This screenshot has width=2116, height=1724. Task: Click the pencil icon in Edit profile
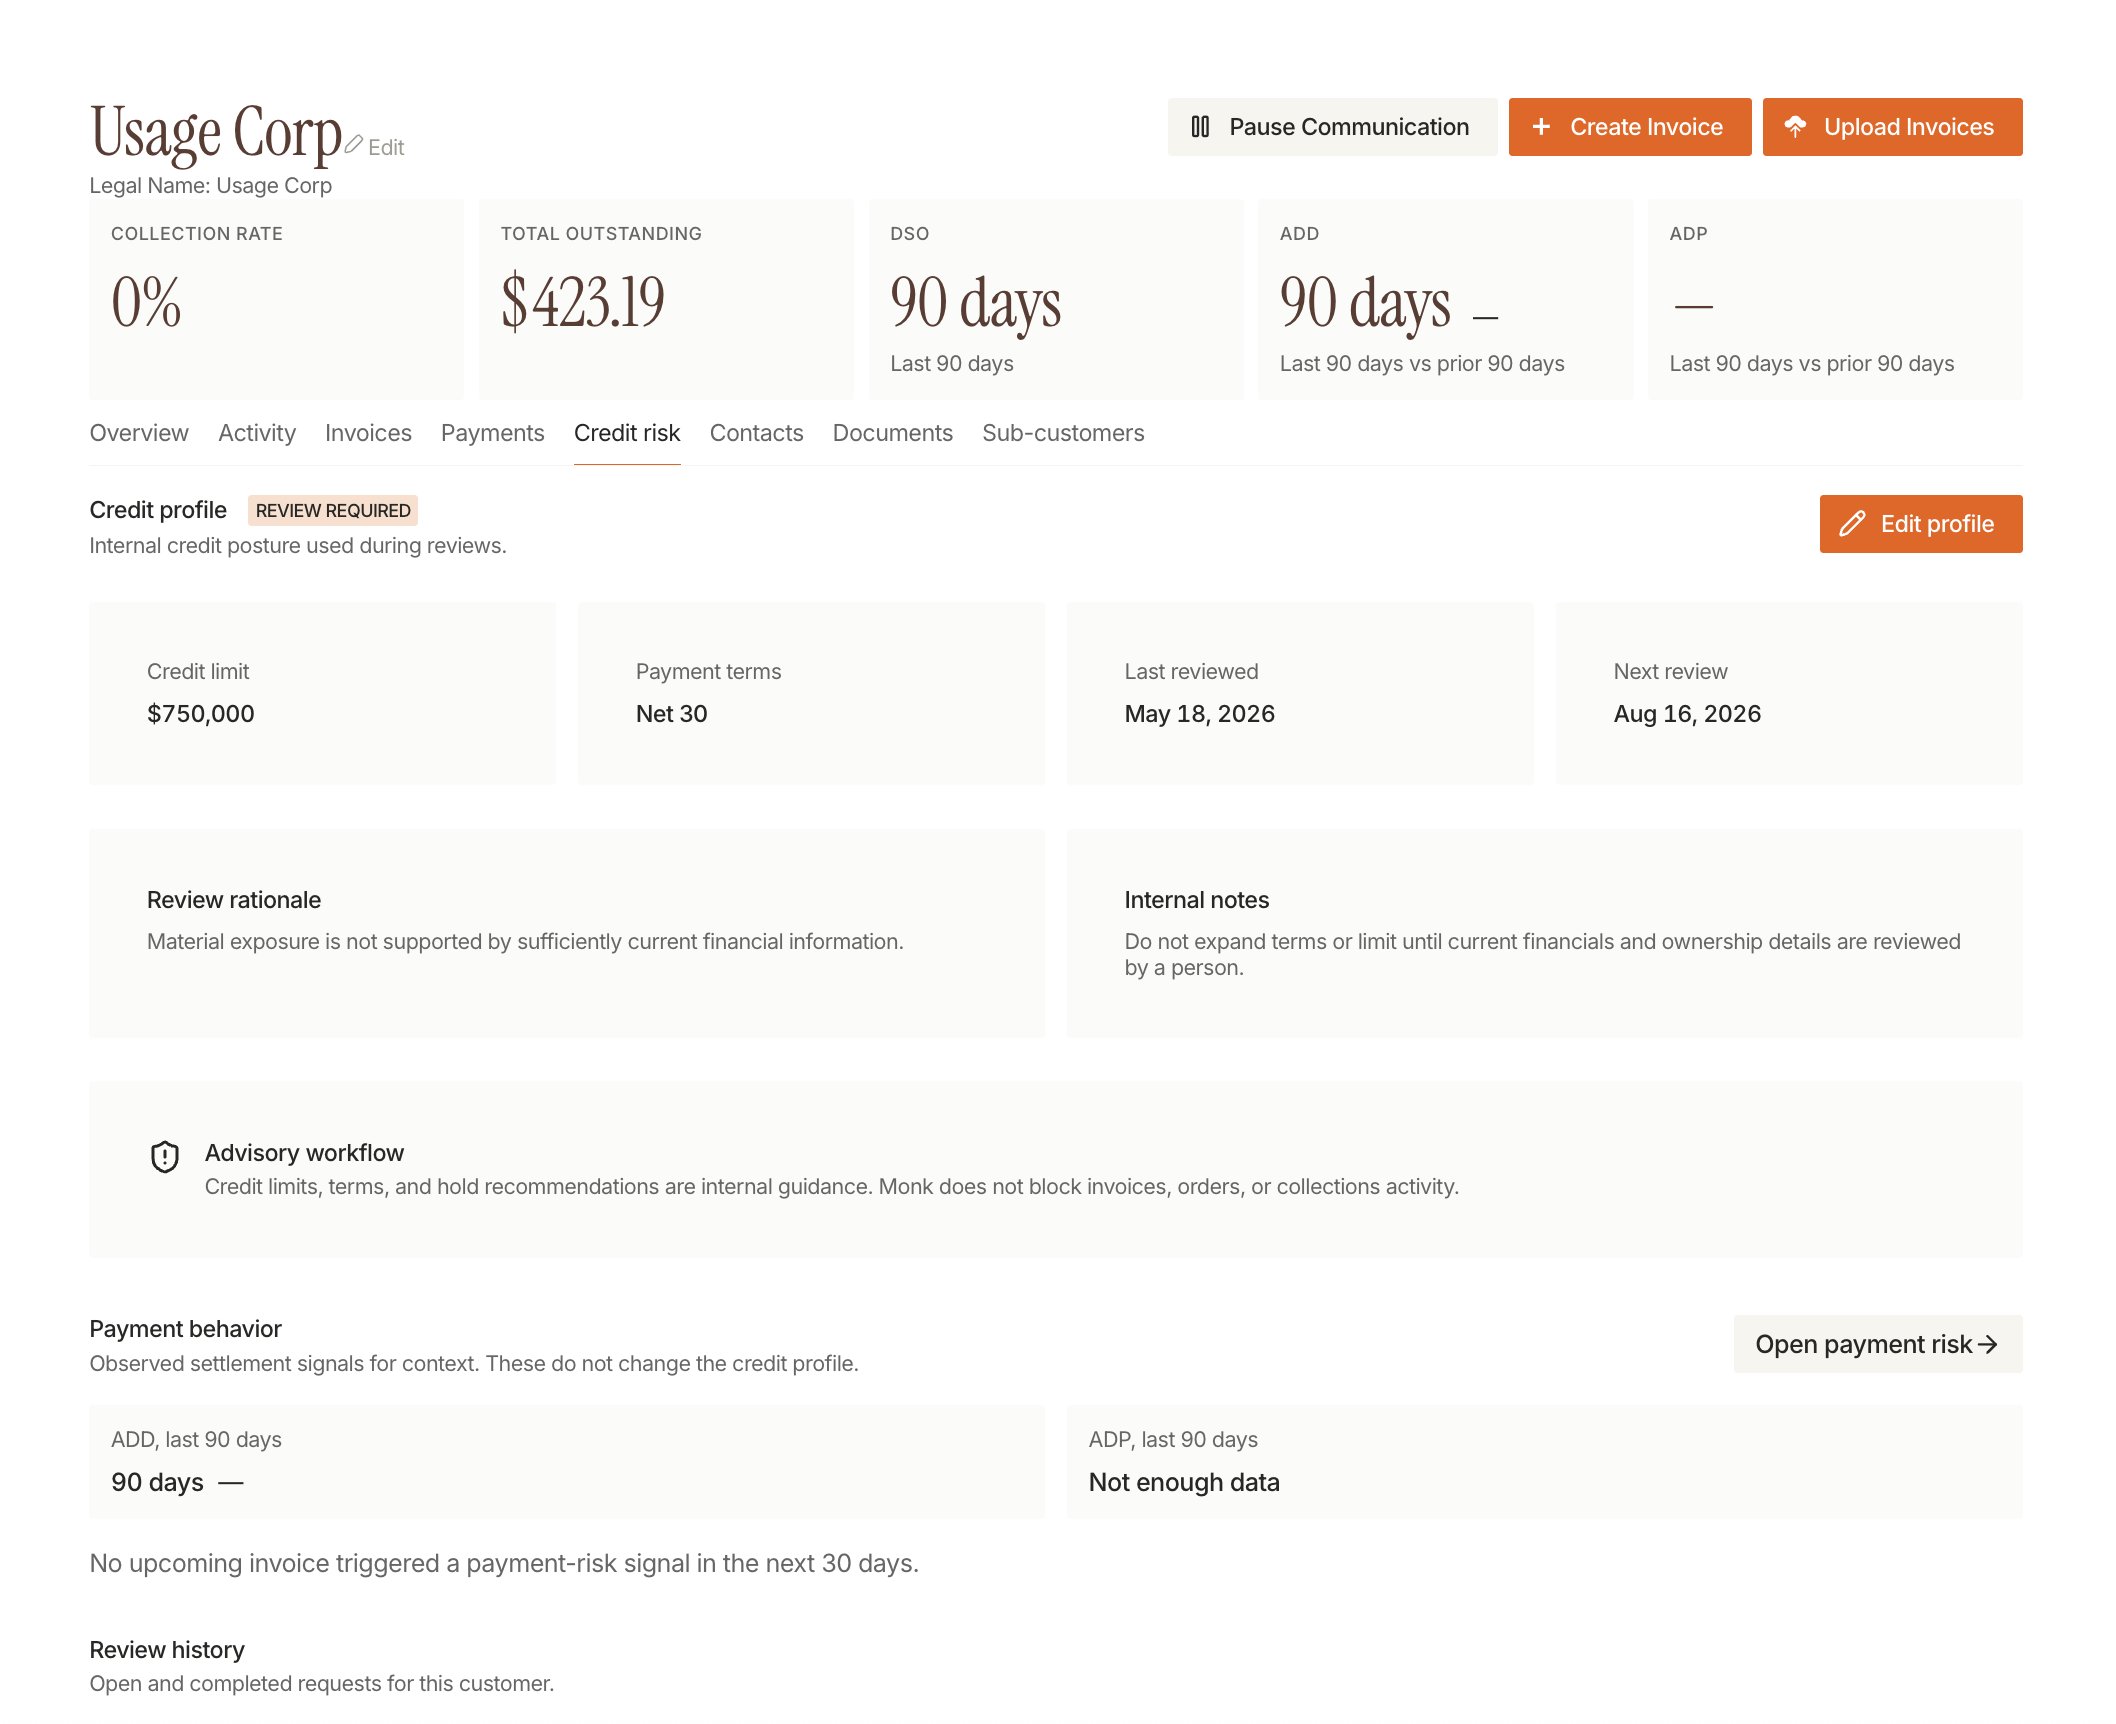pyautogui.click(x=1852, y=524)
